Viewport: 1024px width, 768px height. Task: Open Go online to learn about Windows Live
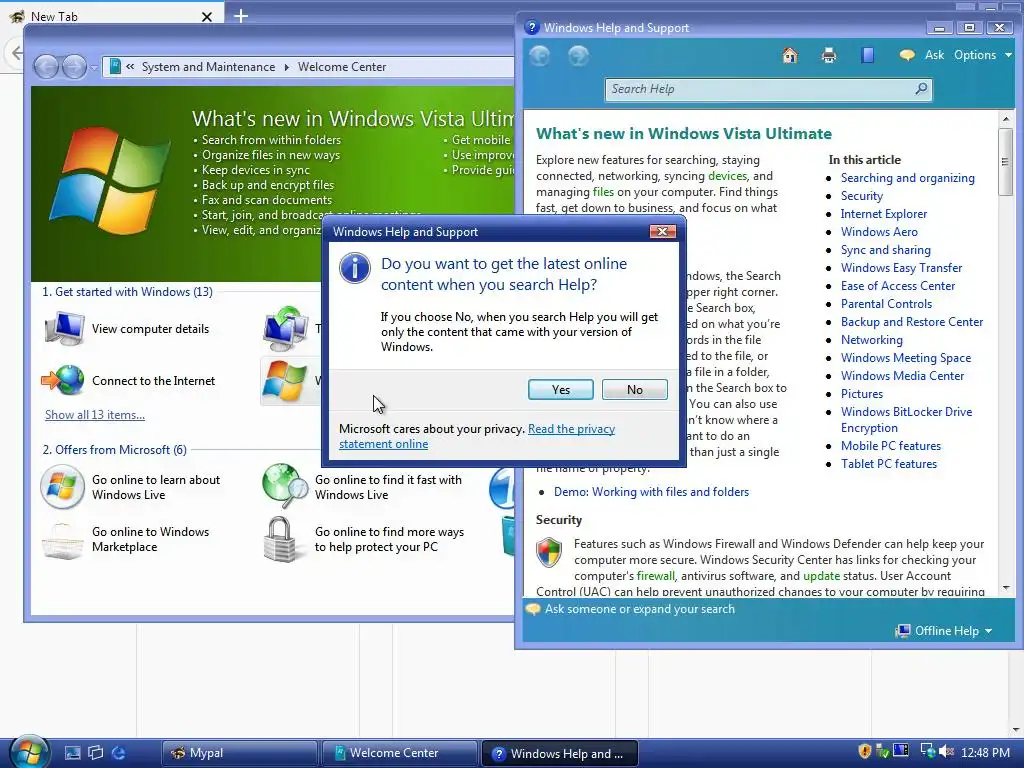click(131, 487)
